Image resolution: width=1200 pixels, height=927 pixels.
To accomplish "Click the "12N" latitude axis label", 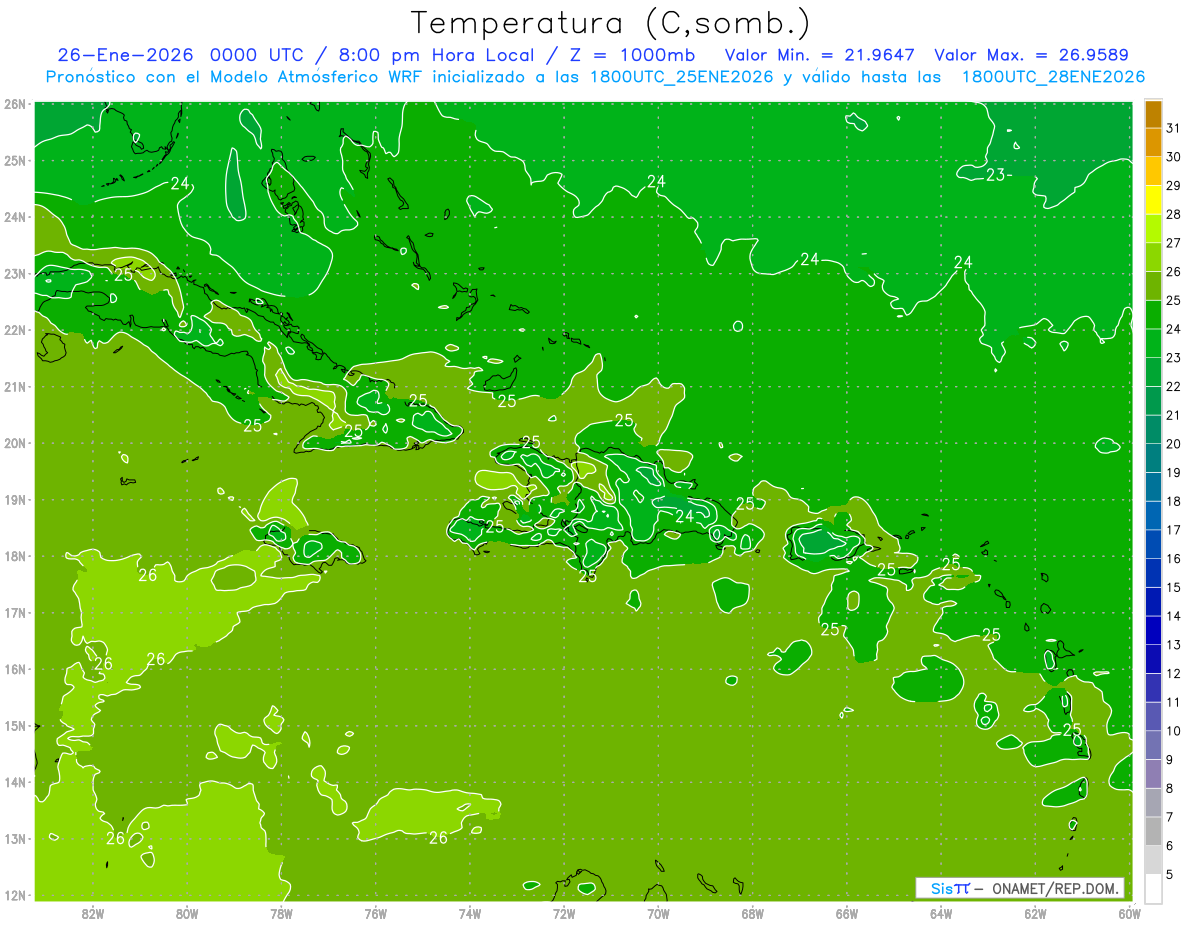I will 15,895.
